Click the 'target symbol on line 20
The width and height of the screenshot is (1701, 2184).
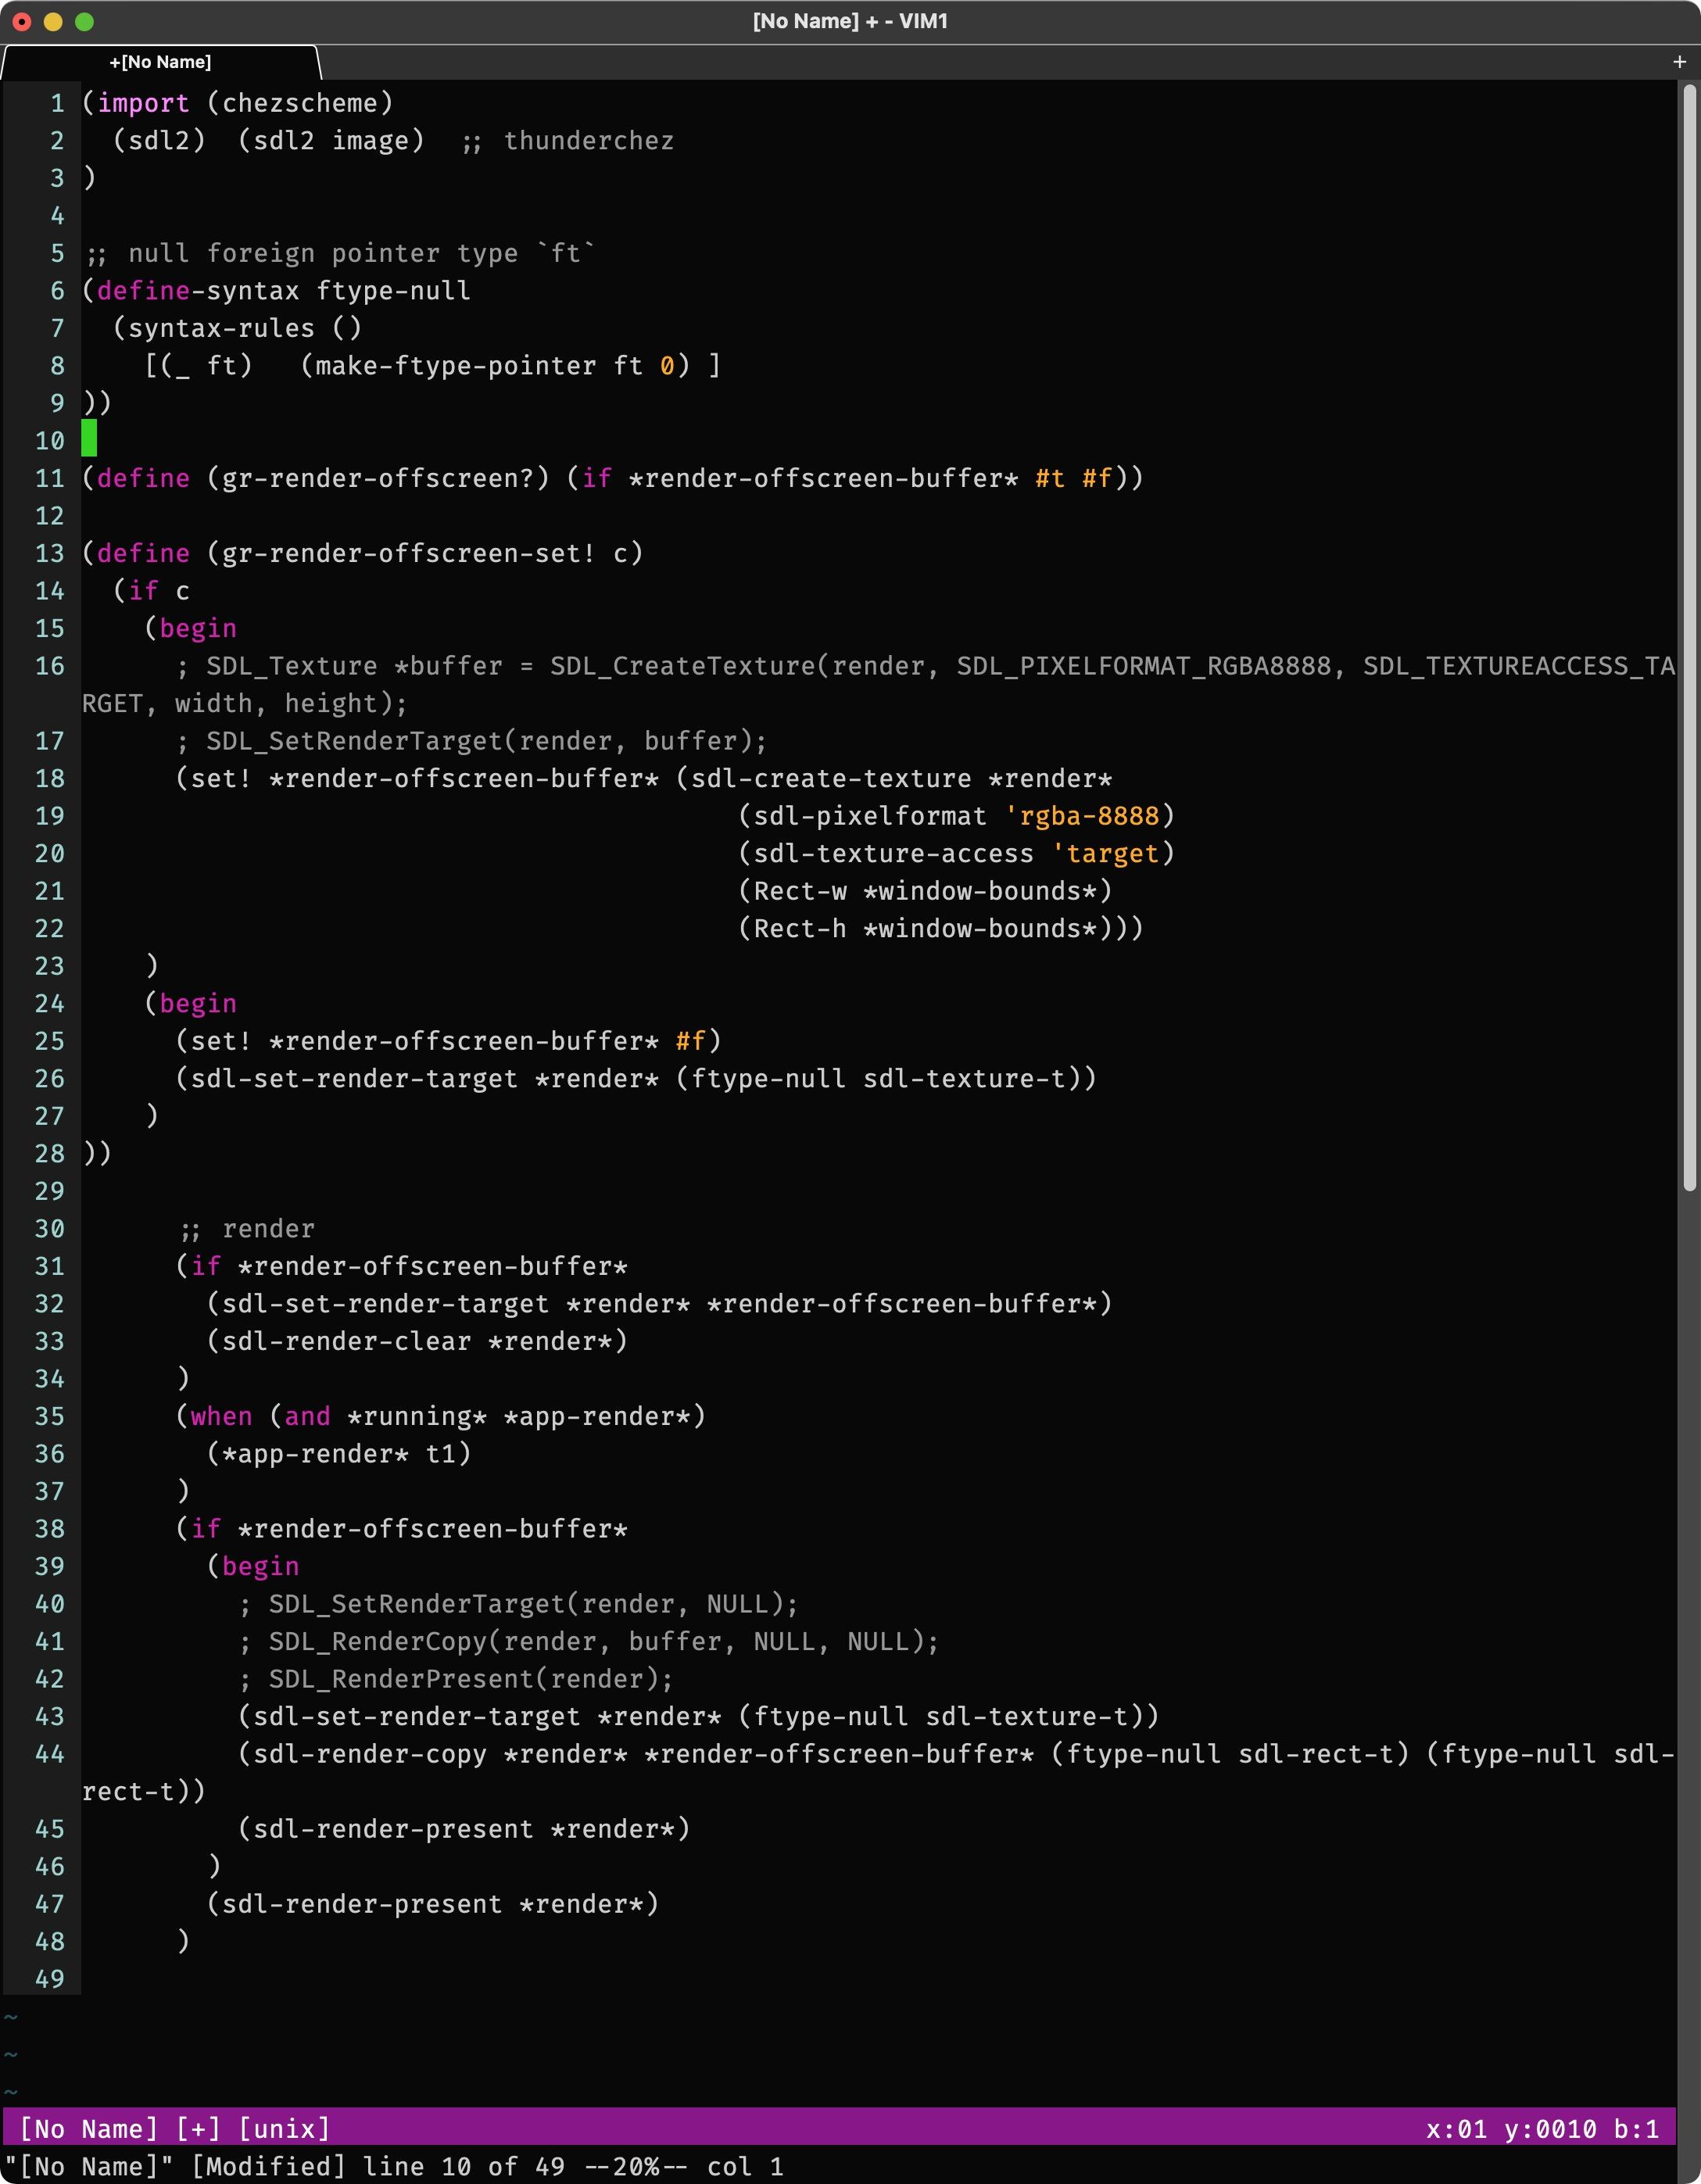(x=1105, y=854)
